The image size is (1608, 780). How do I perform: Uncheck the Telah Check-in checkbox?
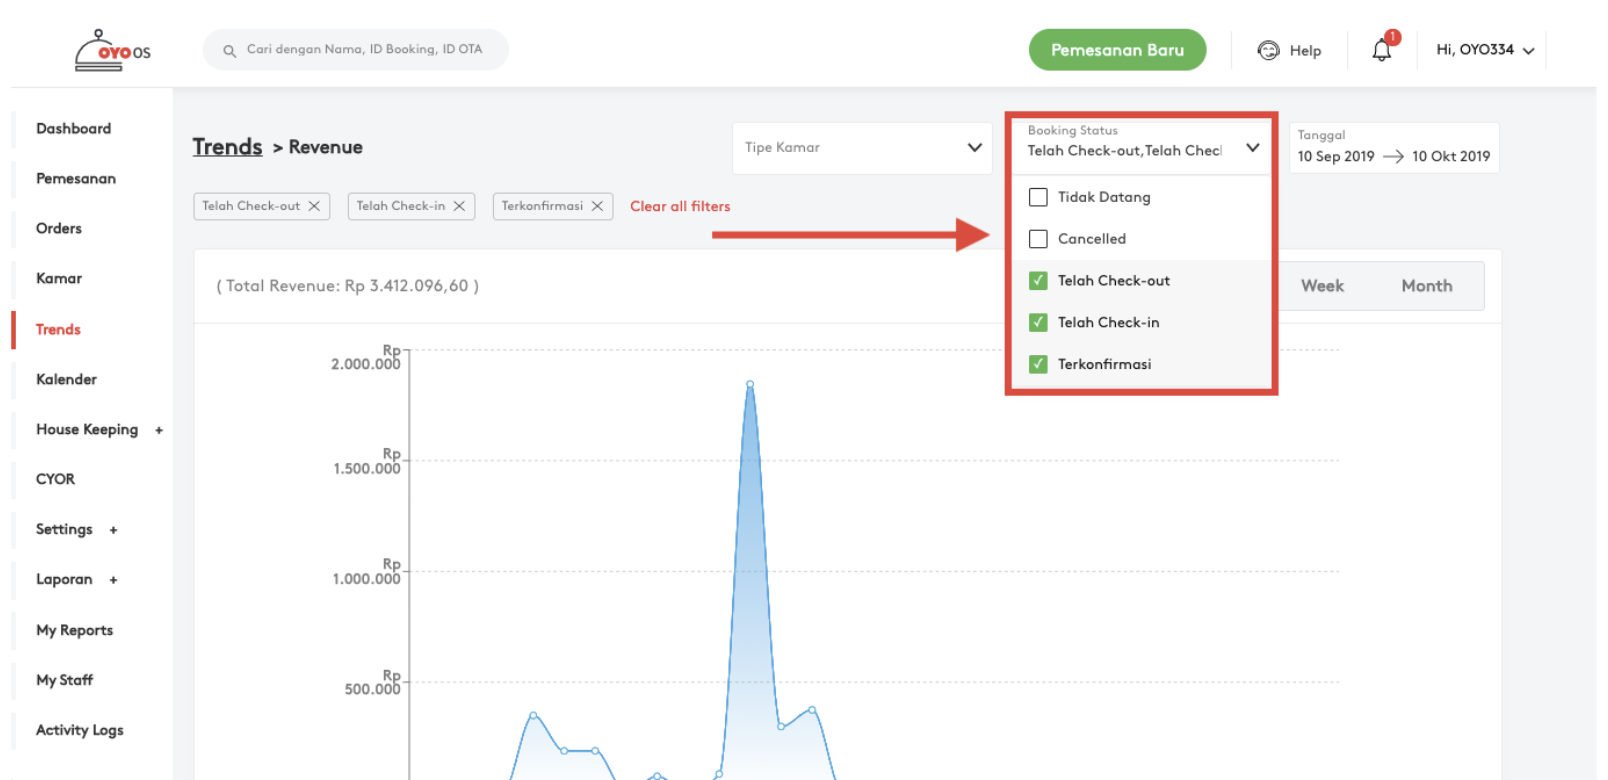tap(1038, 322)
